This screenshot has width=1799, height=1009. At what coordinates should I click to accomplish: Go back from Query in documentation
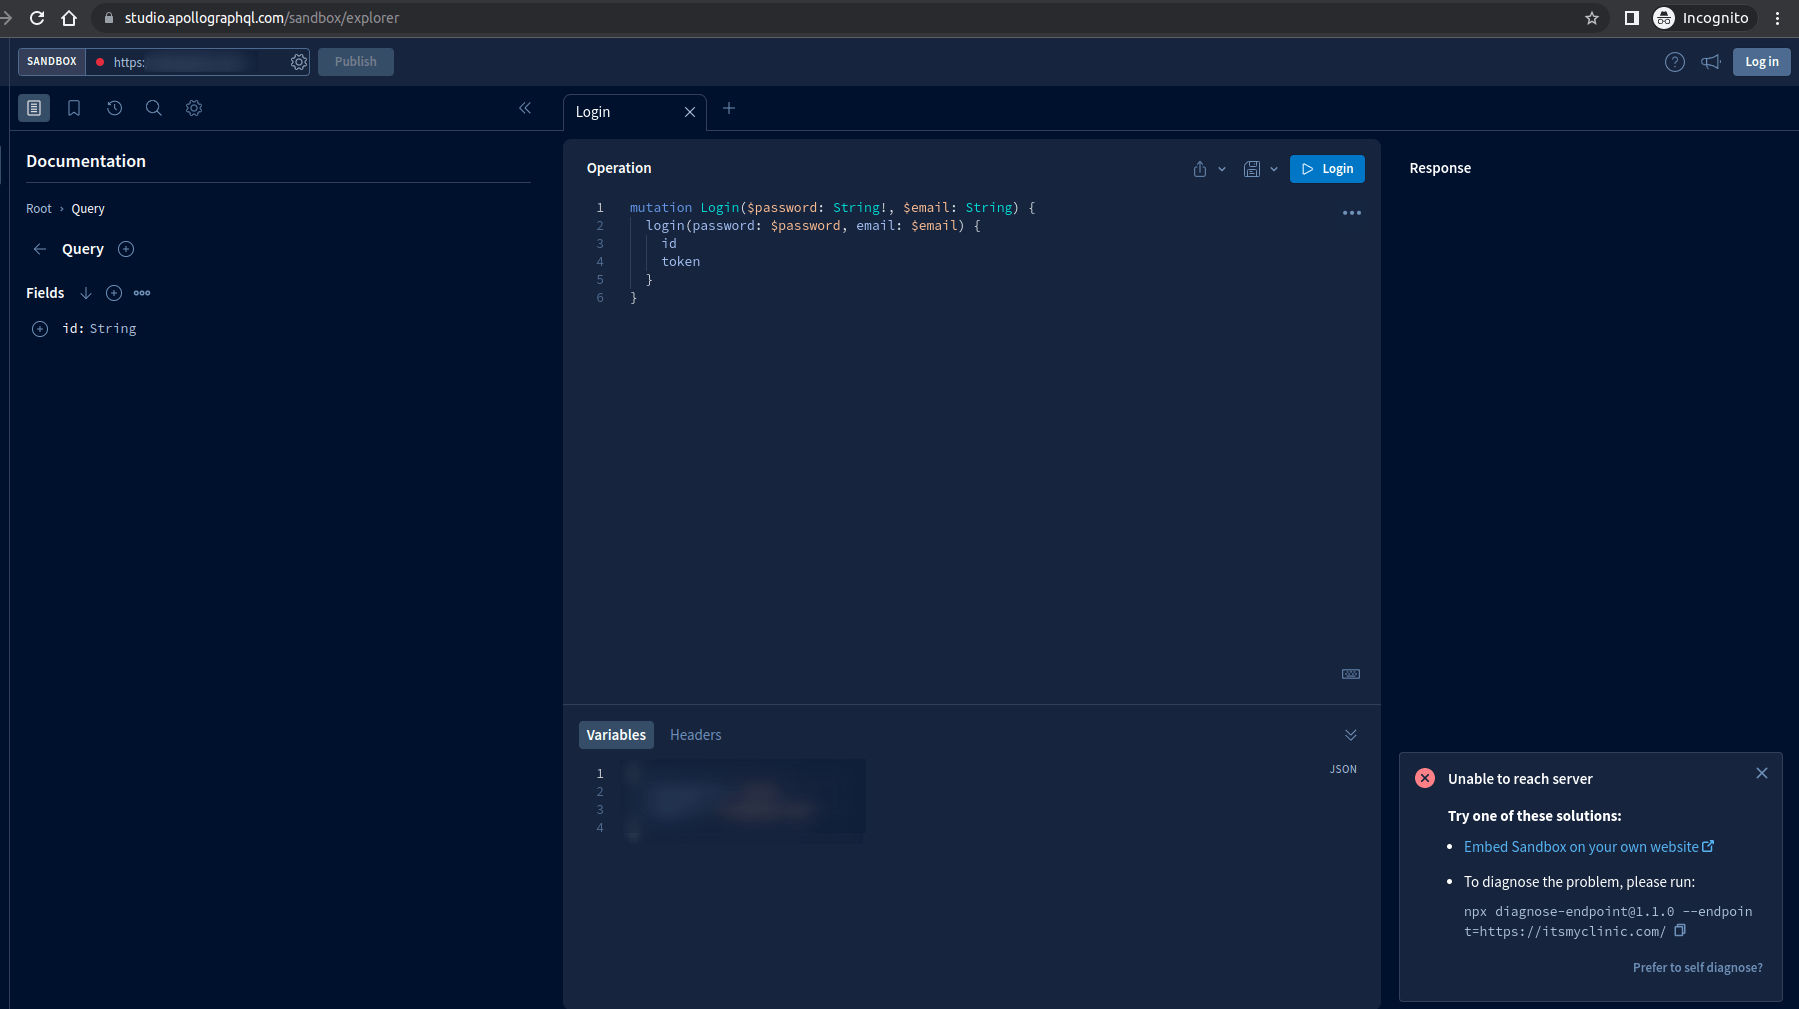(x=40, y=249)
